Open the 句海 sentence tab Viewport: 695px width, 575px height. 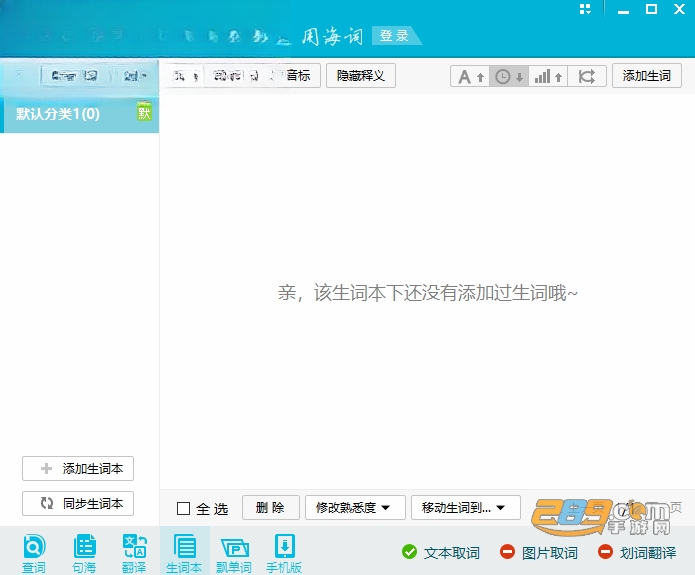84,553
